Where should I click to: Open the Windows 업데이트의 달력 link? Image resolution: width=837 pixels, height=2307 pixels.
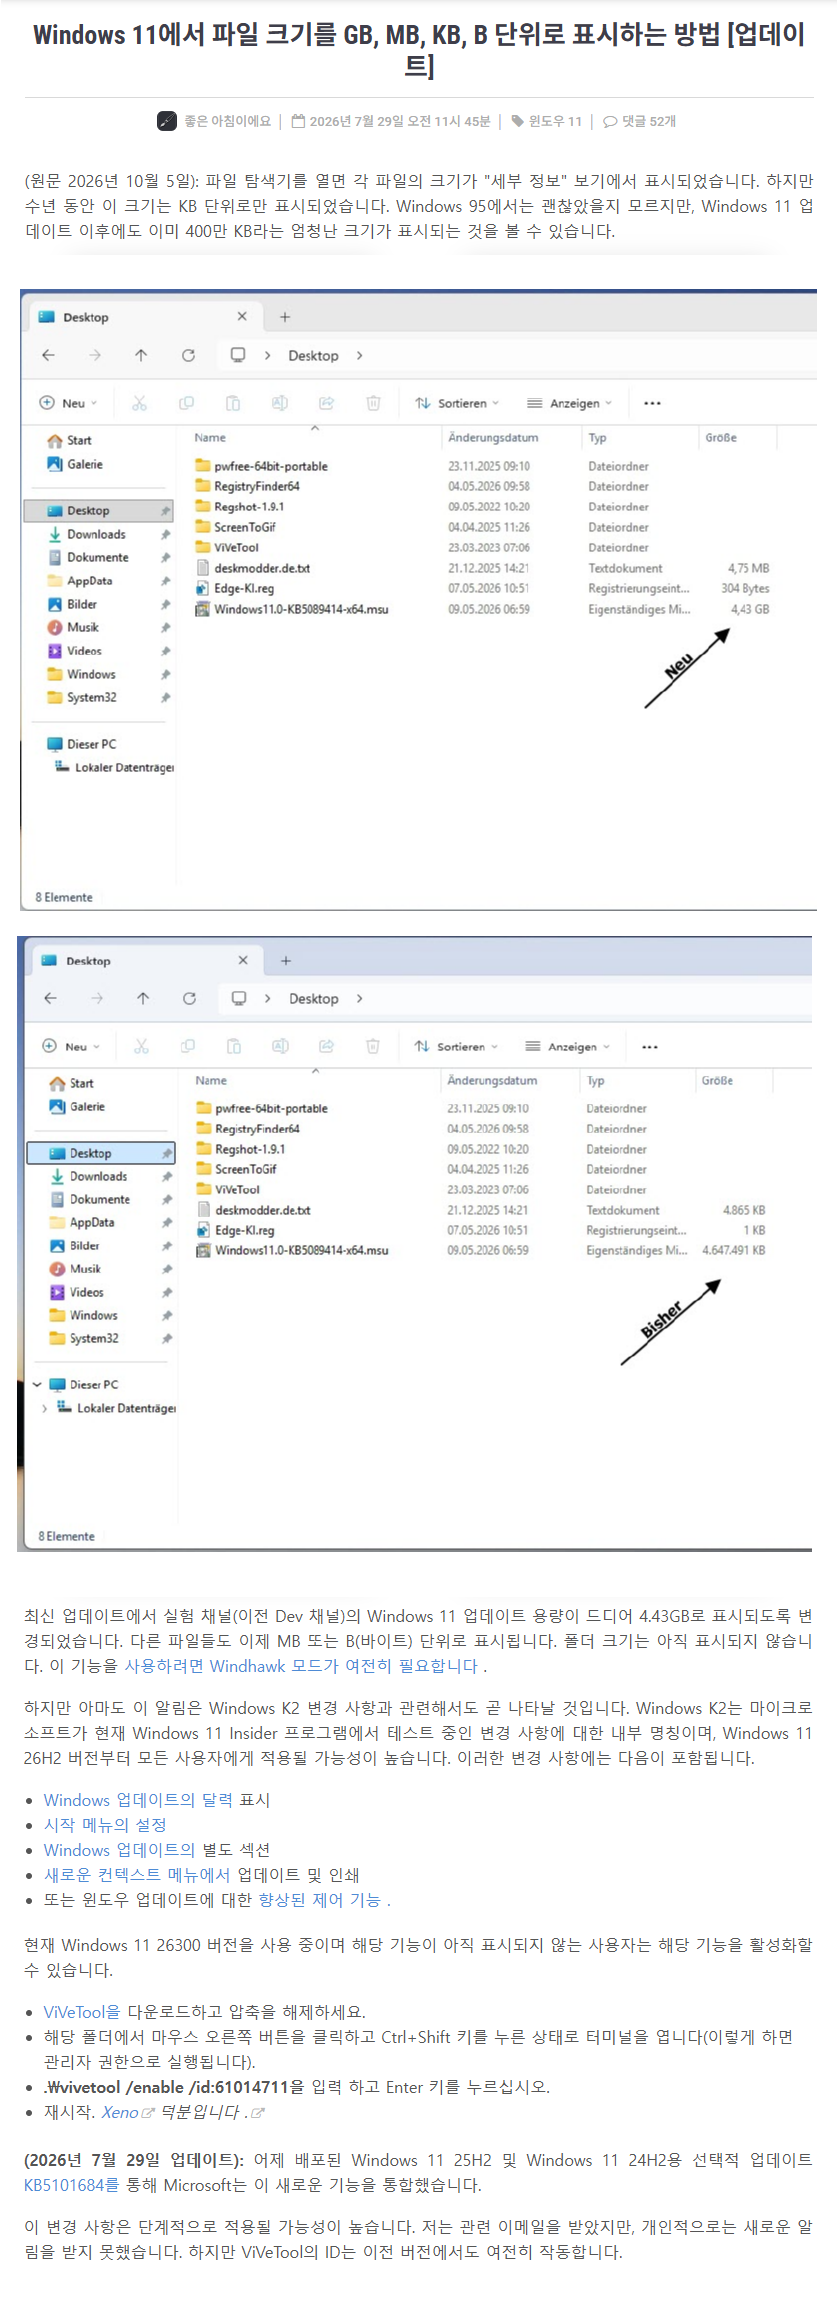pyautogui.click(x=139, y=1799)
